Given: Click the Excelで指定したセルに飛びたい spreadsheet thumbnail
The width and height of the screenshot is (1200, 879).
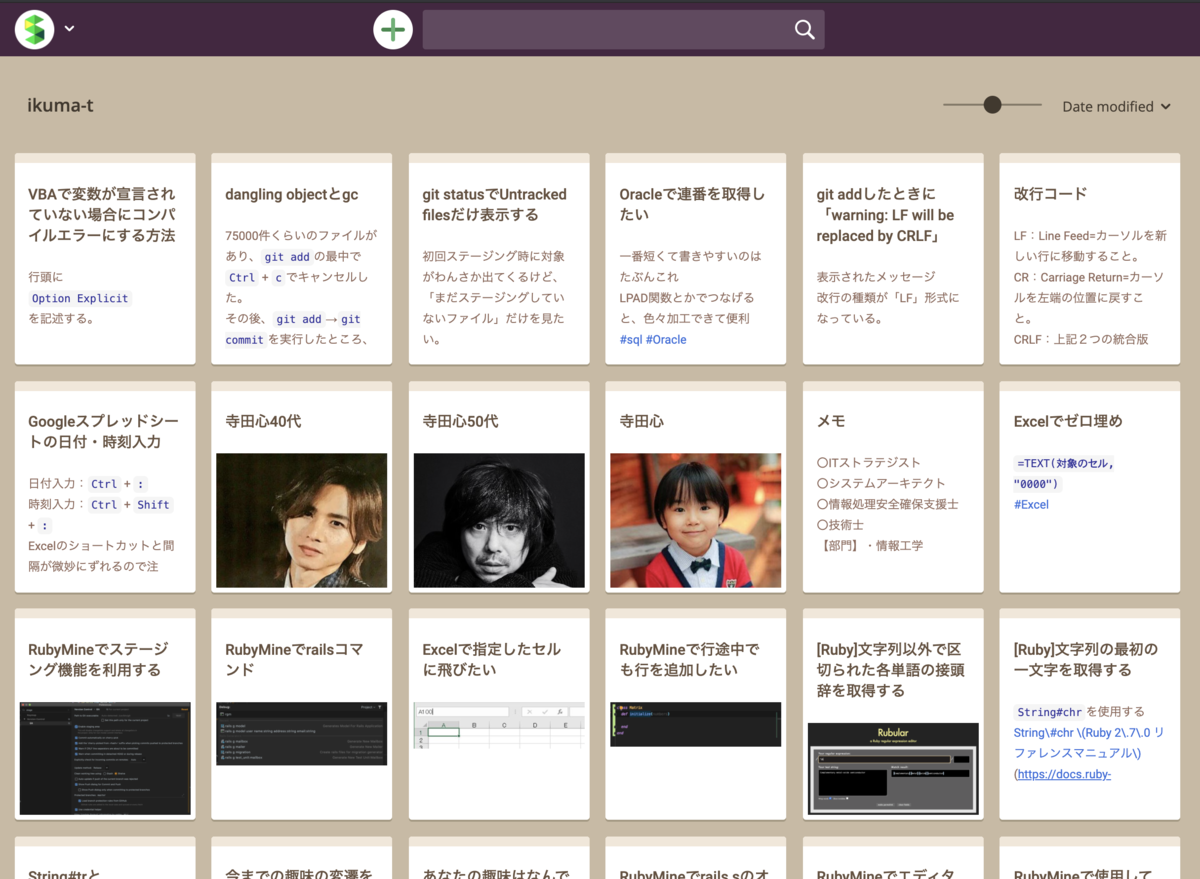Looking at the screenshot, I should 499,725.
